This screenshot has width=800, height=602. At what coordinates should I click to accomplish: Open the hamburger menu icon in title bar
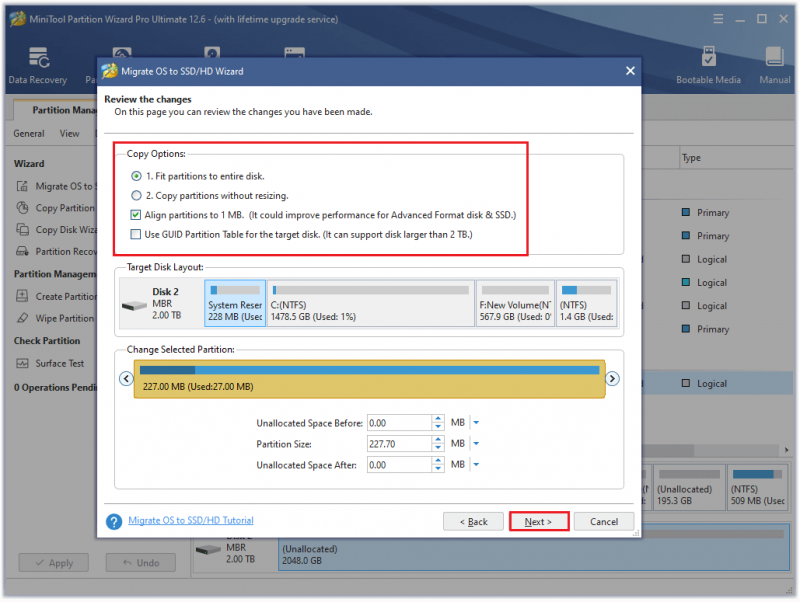(718, 19)
